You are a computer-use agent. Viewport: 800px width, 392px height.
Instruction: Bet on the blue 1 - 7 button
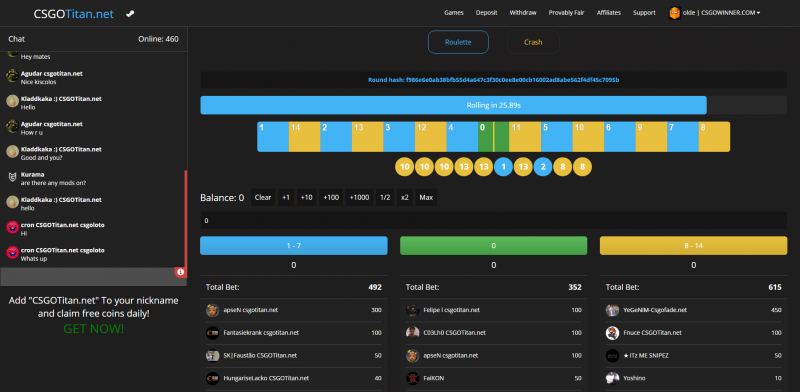(294, 246)
